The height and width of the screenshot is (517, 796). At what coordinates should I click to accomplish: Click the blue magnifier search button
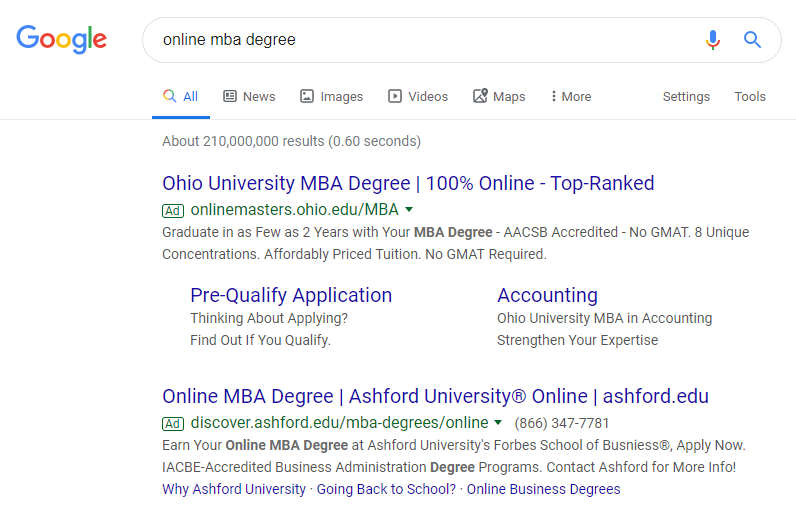point(752,40)
